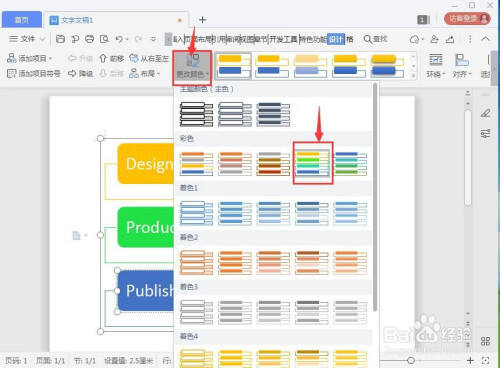The height and width of the screenshot is (368, 500).
Task: Switch to the 开发工具 developer tools tab
Action: click(283, 39)
